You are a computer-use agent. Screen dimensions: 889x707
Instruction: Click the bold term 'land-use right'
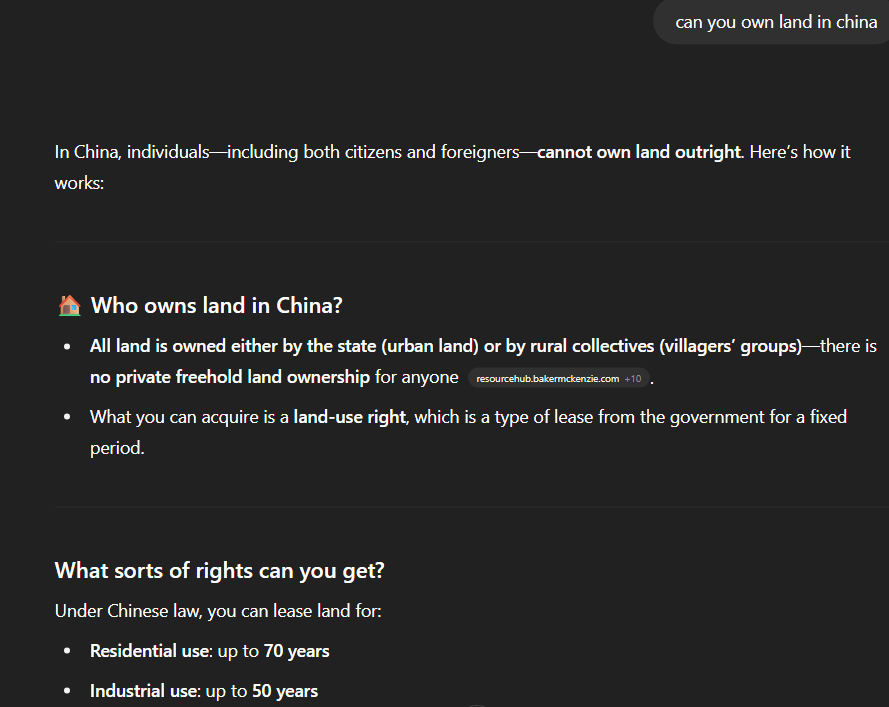click(x=350, y=417)
